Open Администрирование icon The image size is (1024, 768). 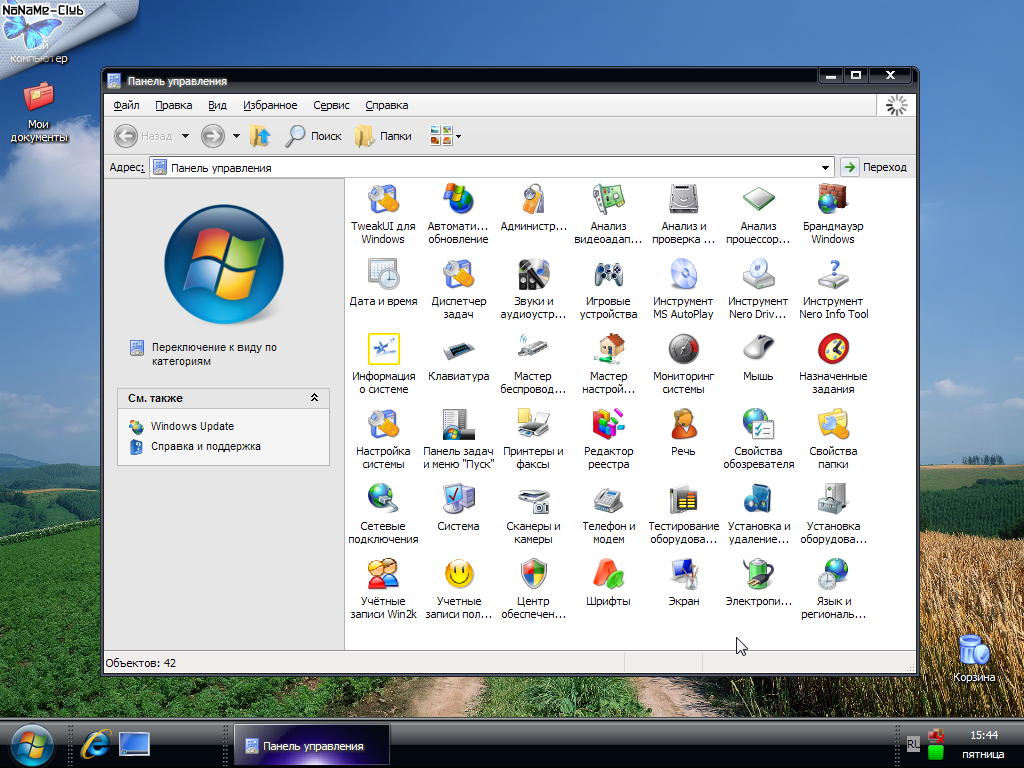(x=534, y=208)
